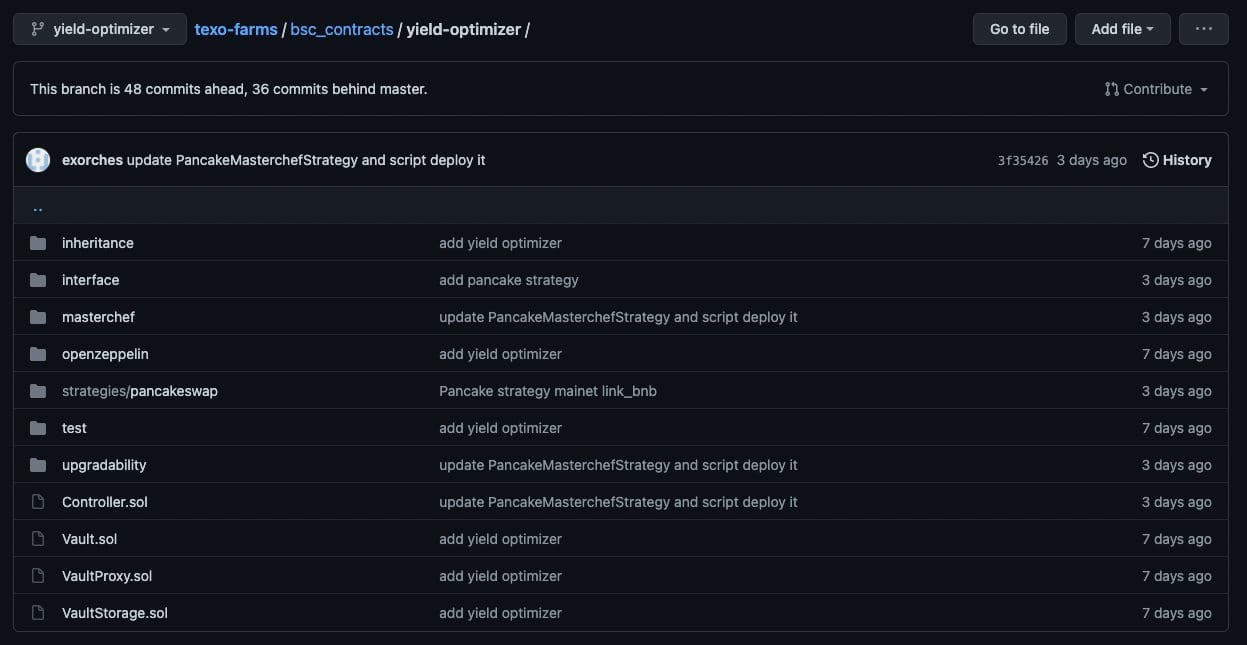Click the Controller.sol file icon
1247x645 pixels.
[x=38, y=502]
